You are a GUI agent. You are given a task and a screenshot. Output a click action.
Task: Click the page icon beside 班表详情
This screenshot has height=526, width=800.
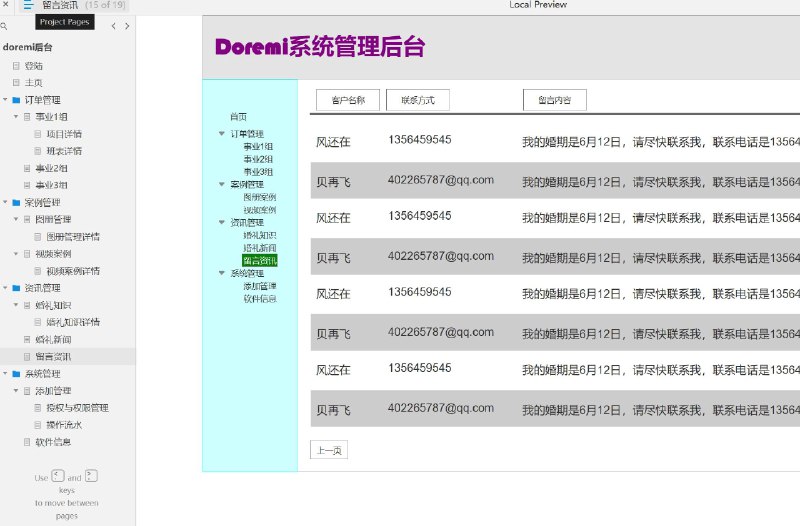[38, 151]
